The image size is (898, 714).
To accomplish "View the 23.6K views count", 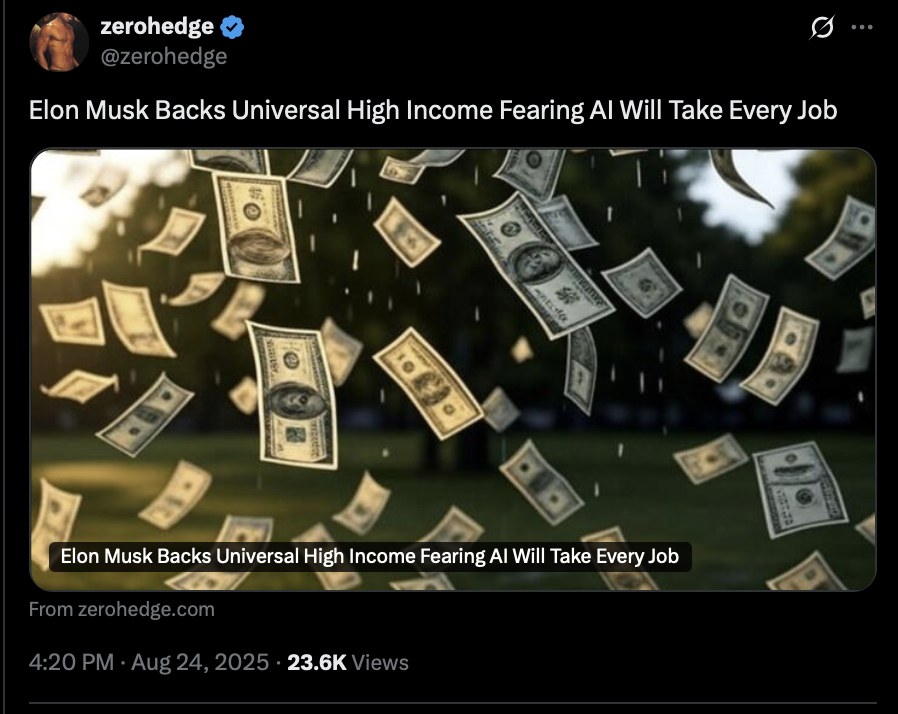I will 317,662.
